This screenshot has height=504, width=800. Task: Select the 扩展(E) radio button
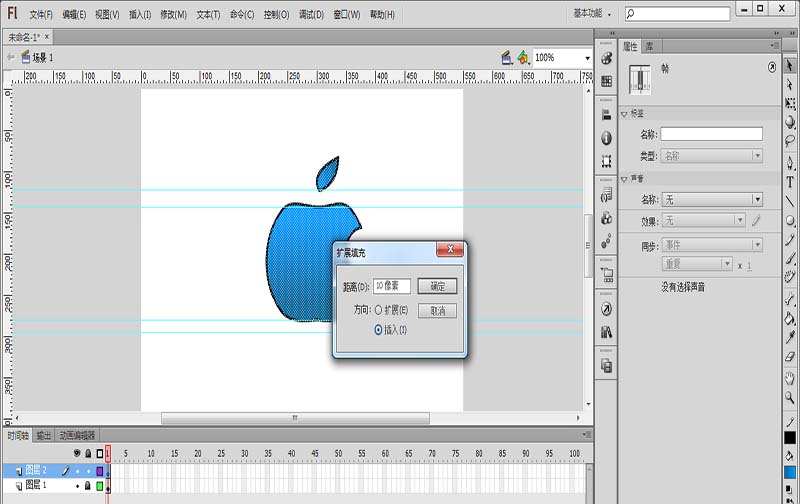(378, 310)
